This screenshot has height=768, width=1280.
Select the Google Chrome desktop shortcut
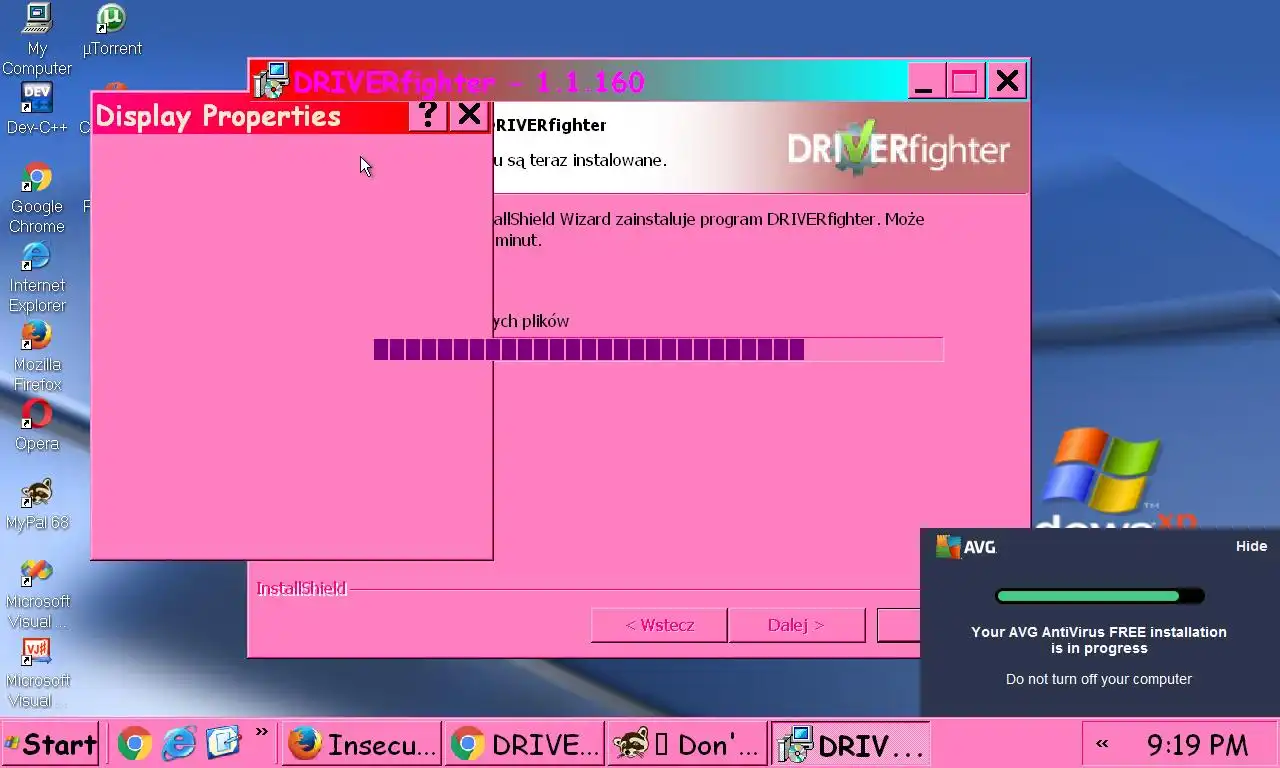coord(37,198)
